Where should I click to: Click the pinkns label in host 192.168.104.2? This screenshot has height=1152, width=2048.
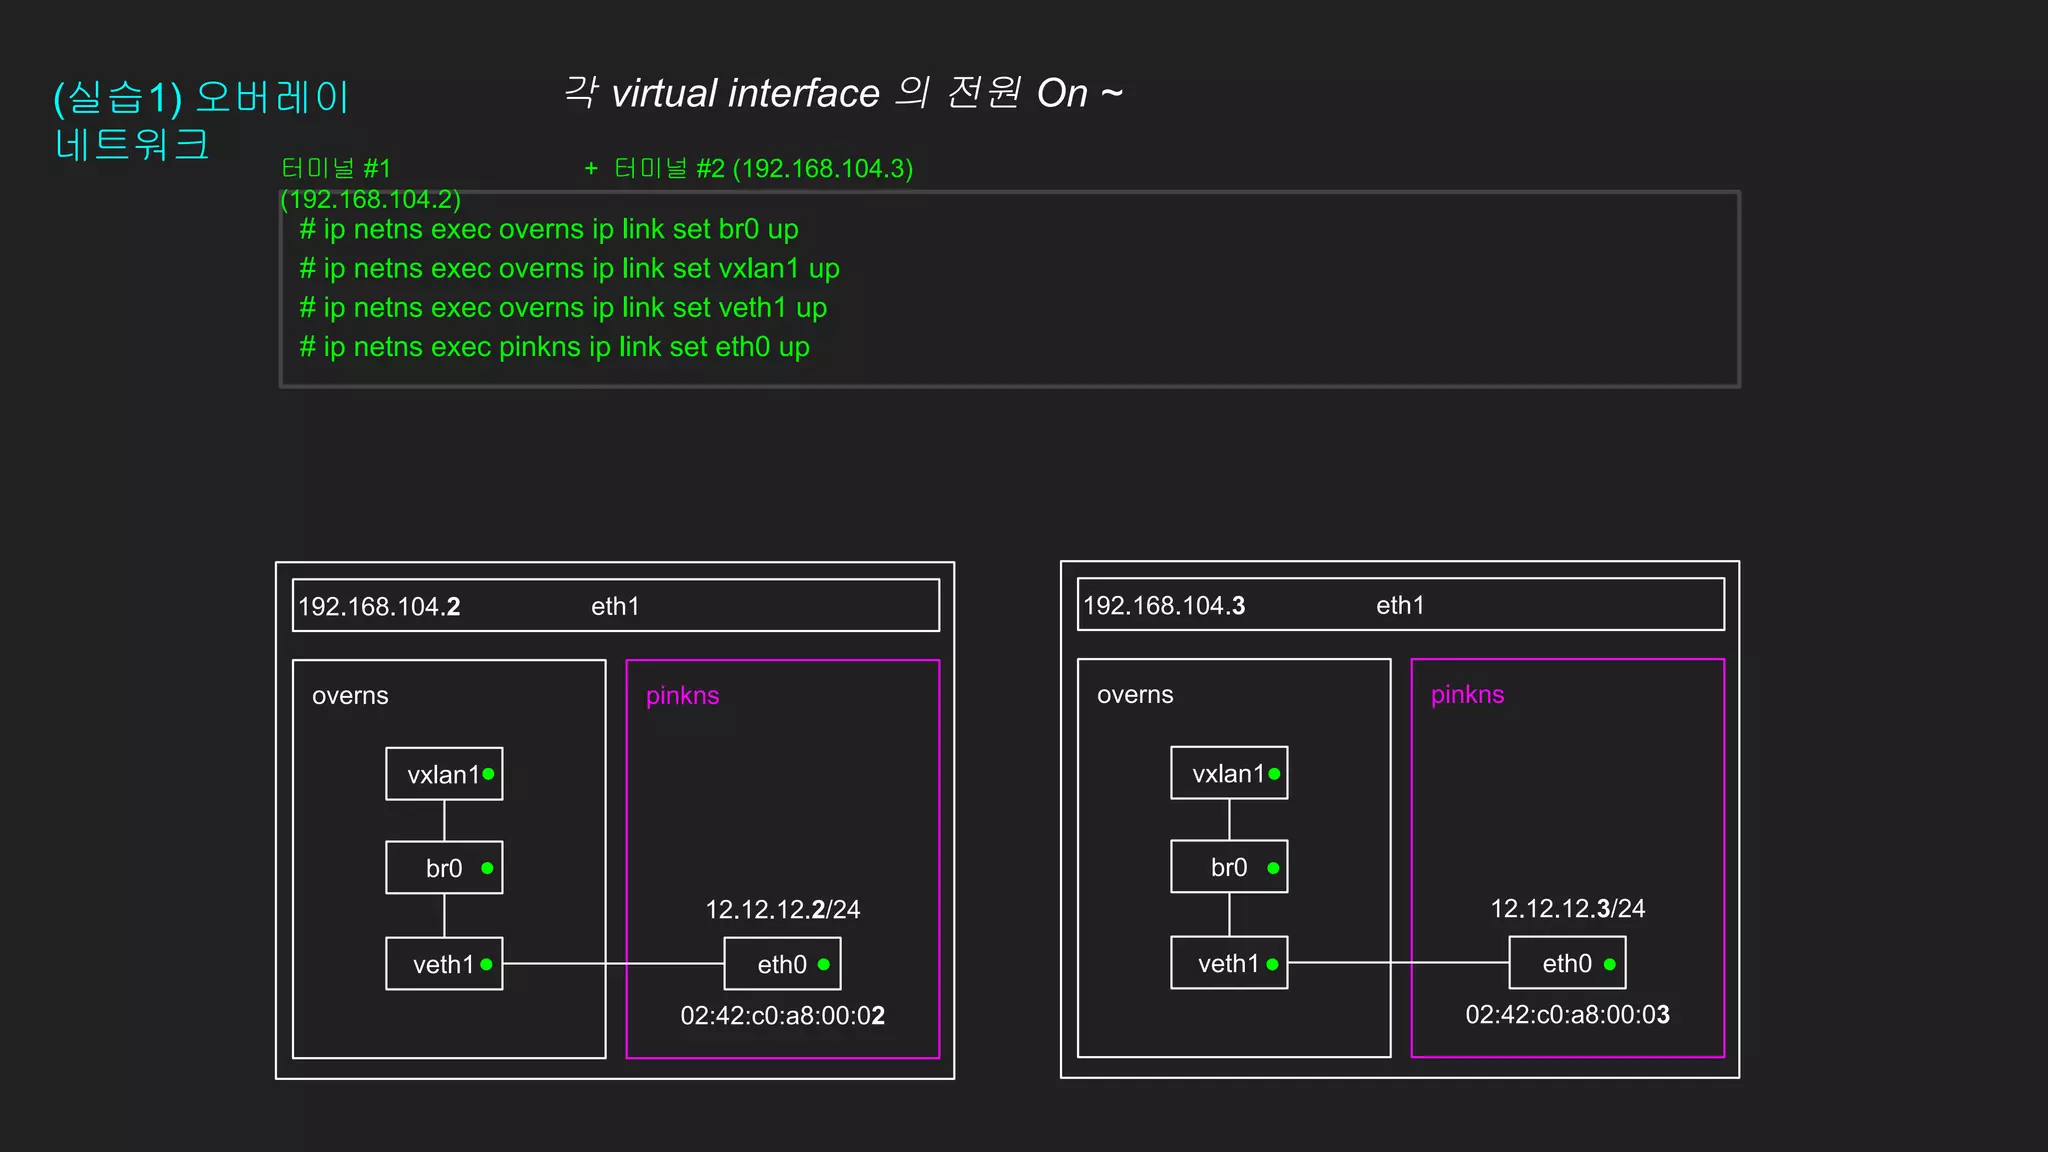coord(682,696)
